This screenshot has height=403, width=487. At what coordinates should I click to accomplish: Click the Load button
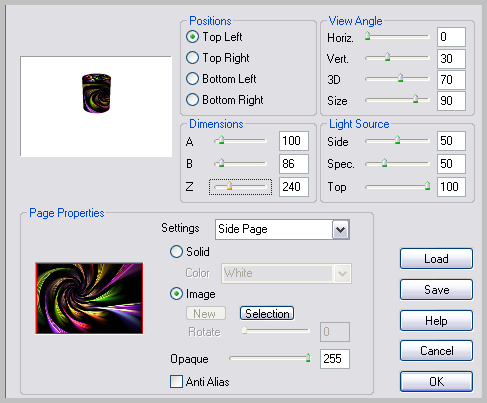click(436, 258)
